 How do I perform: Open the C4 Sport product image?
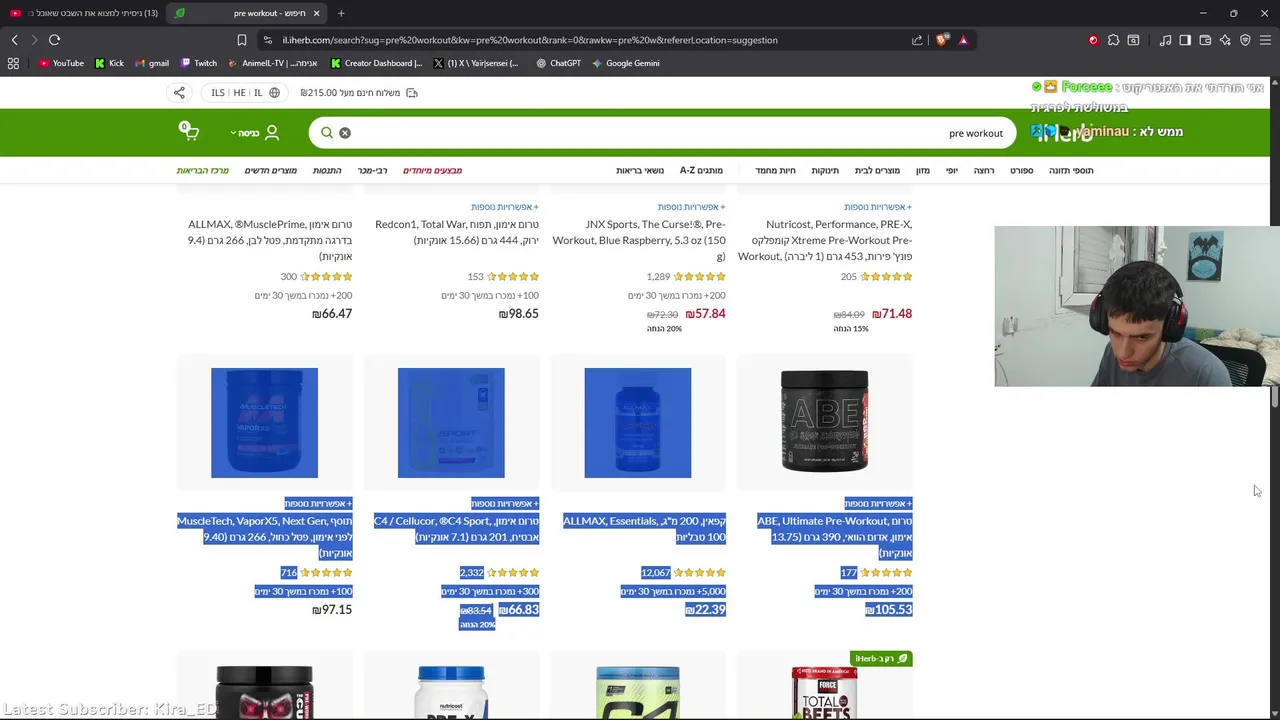[x=451, y=422]
